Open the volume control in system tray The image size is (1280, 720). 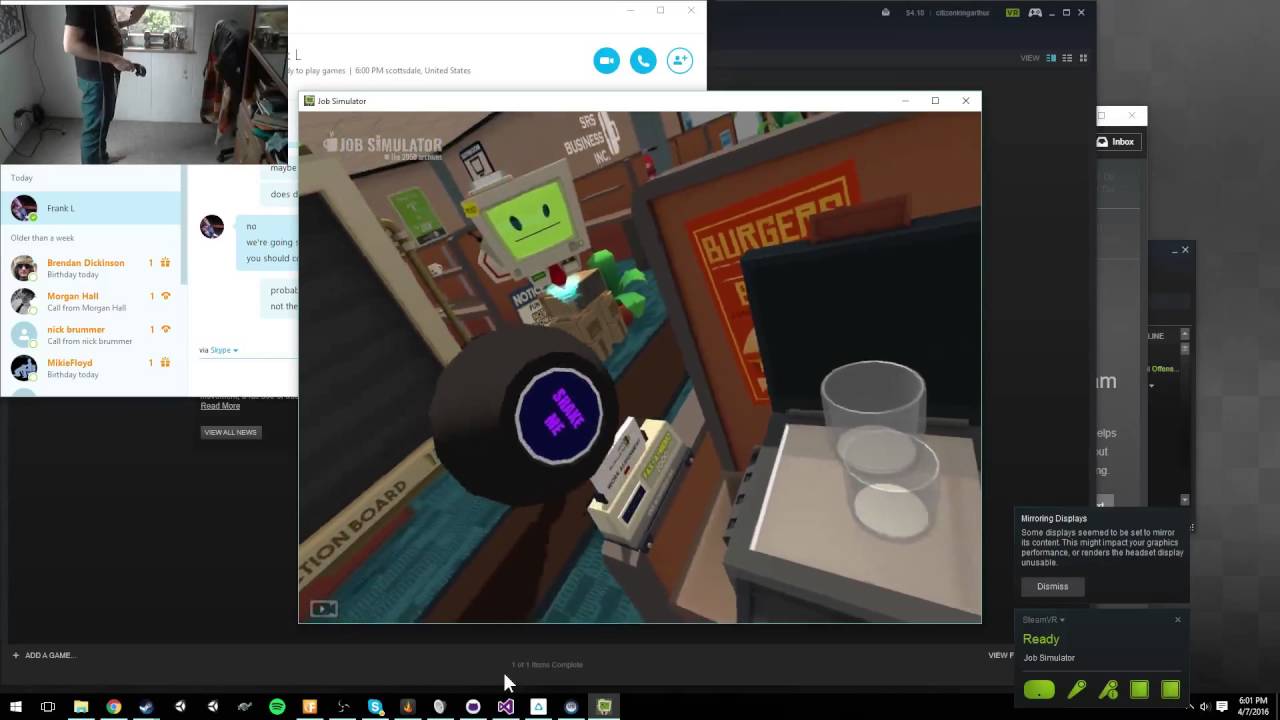pos(1204,706)
